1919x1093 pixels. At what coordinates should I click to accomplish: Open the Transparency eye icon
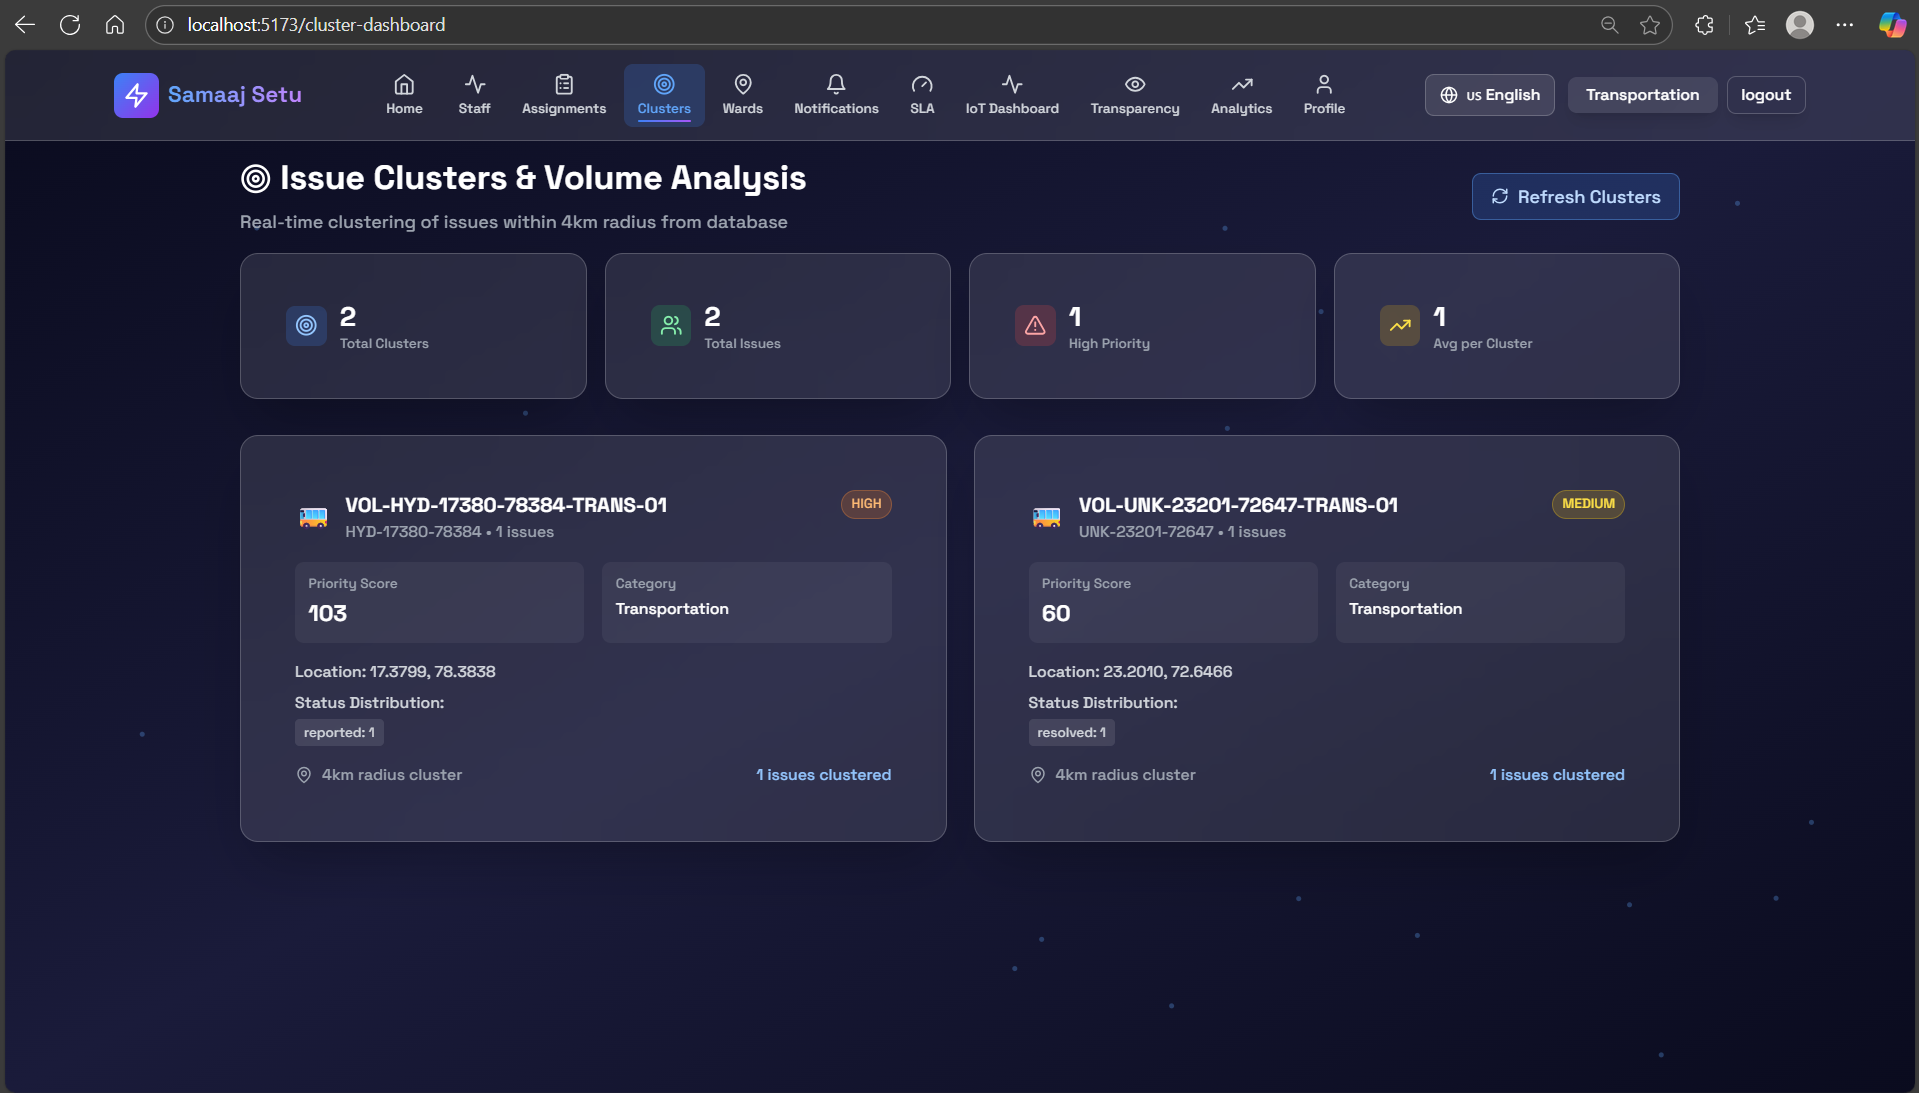point(1135,84)
